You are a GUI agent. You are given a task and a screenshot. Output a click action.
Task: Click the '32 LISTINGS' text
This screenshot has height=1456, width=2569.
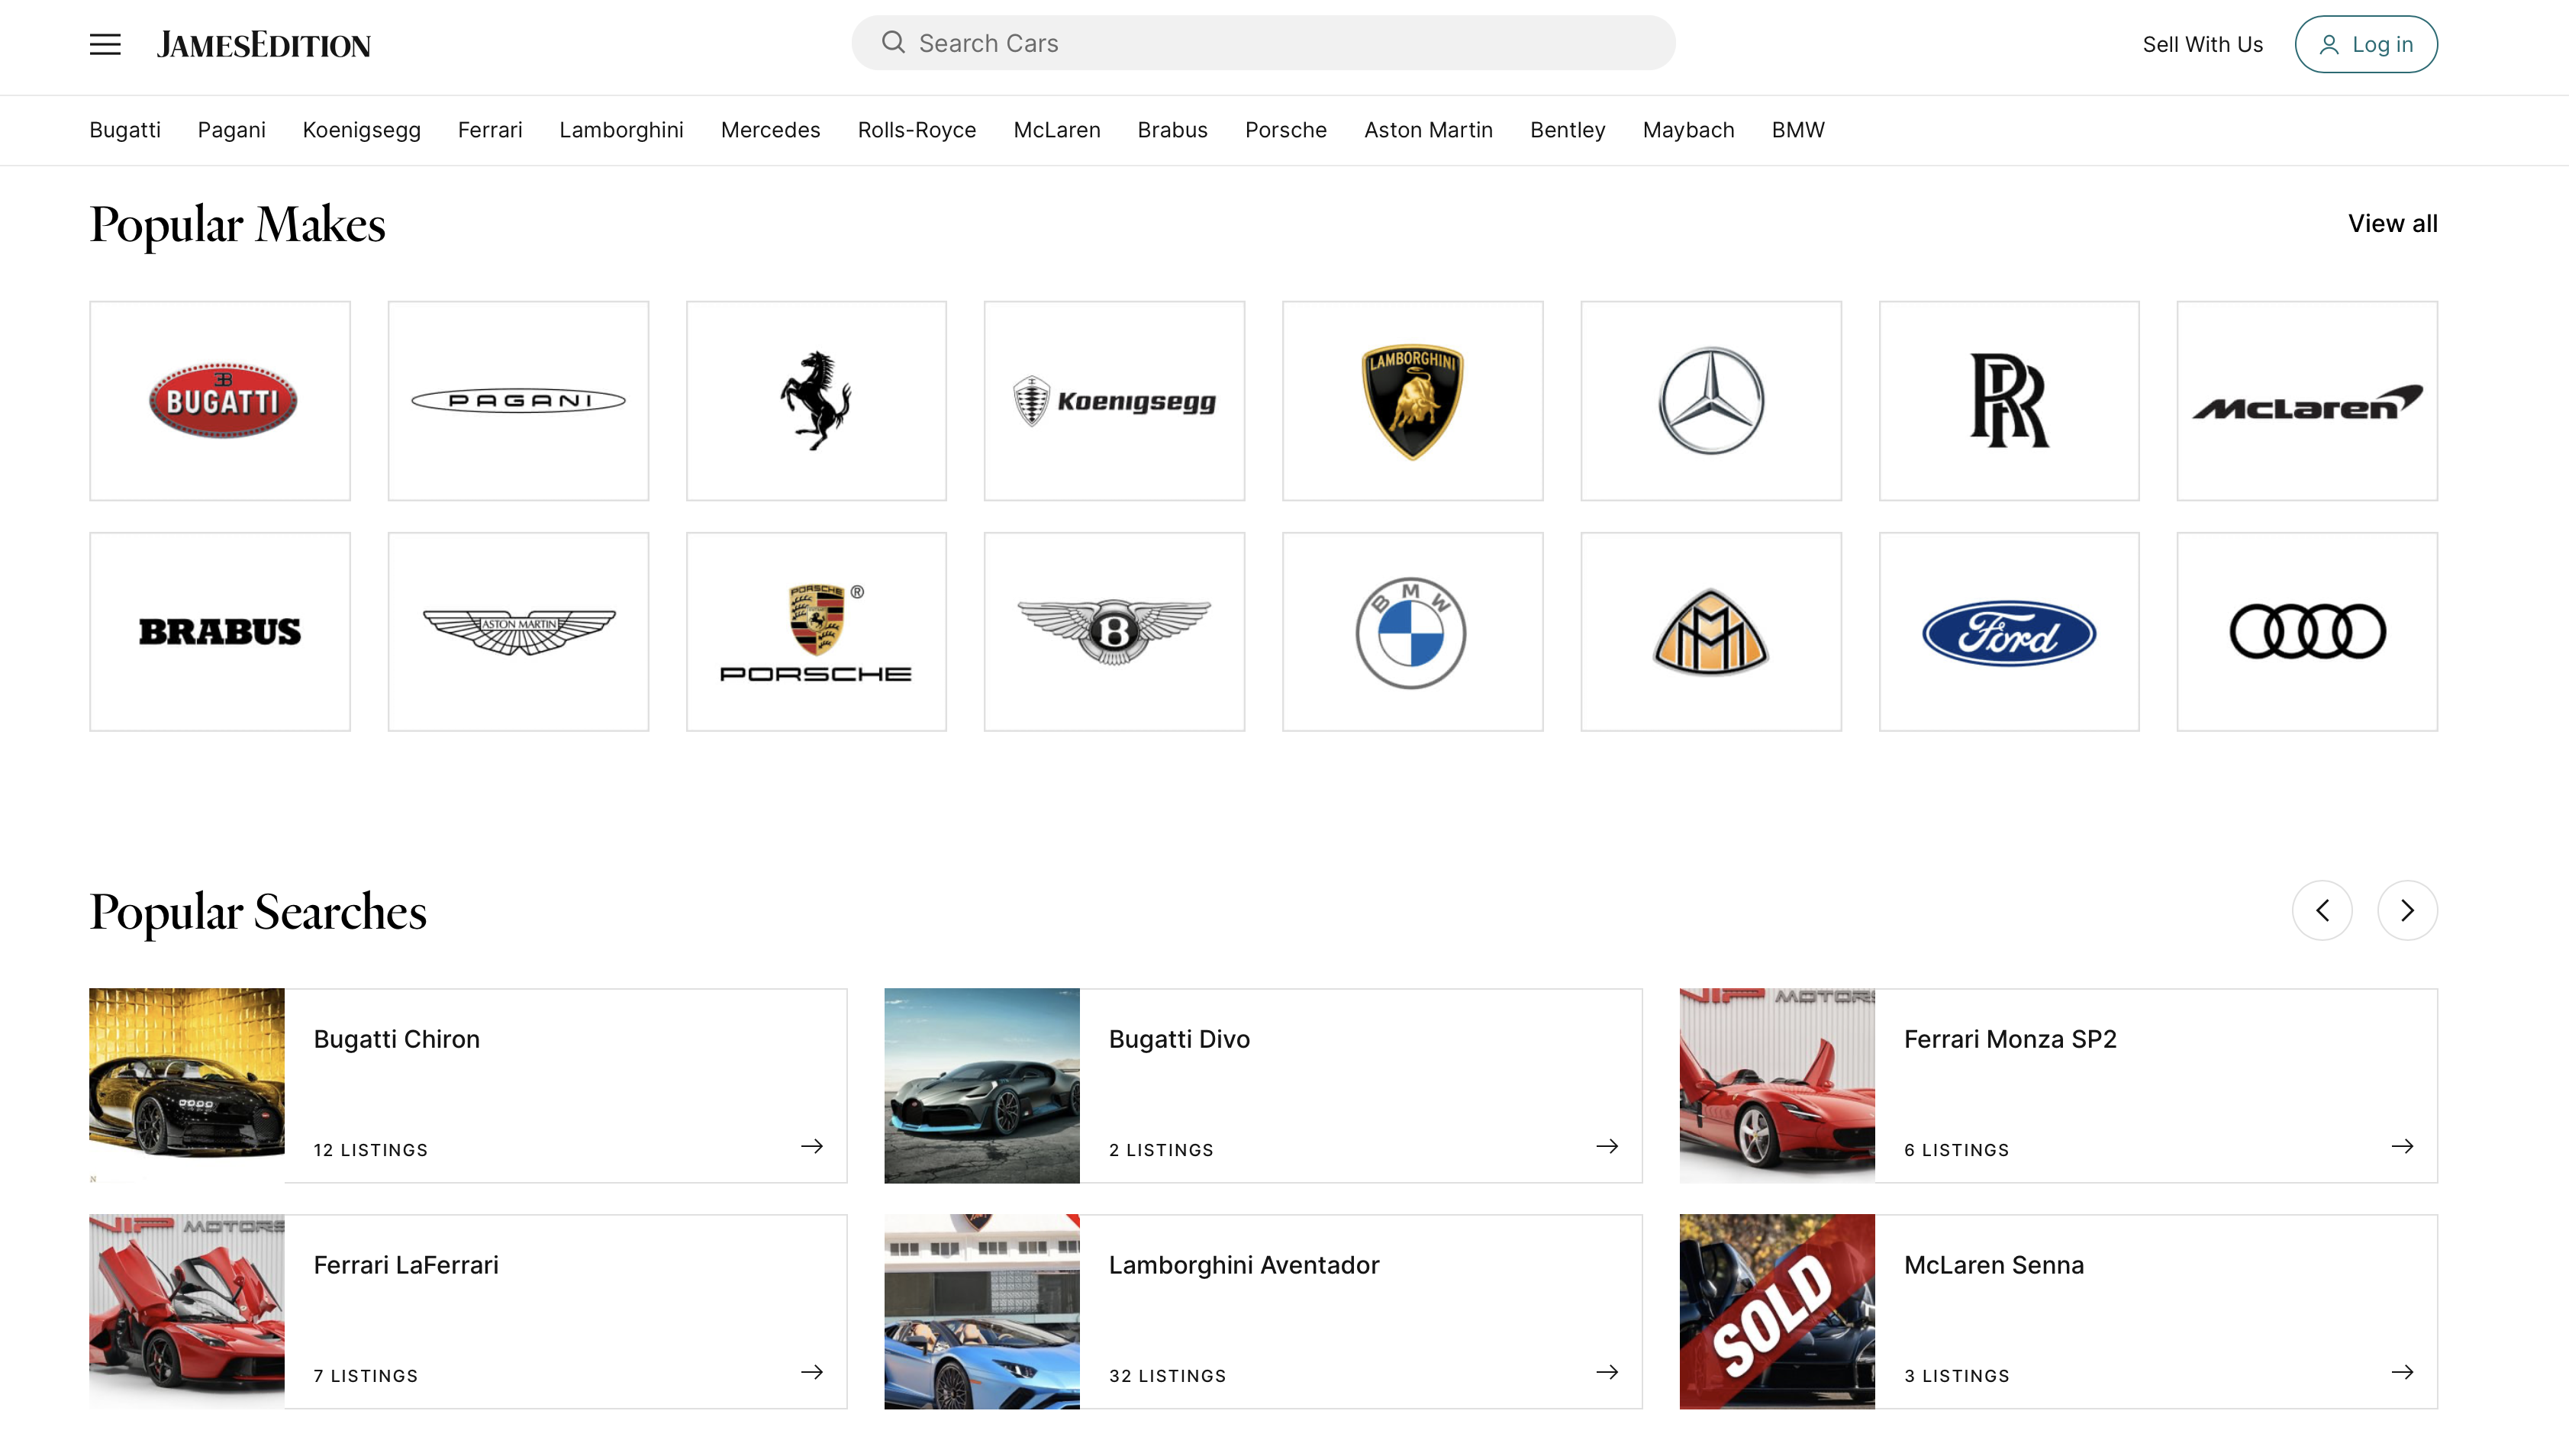coord(1167,1376)
